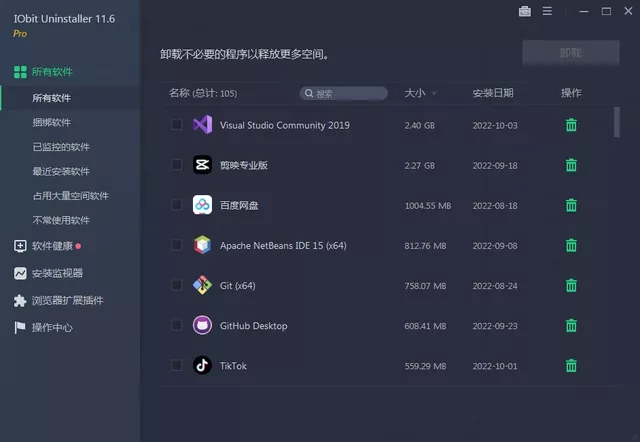Click the 卸载 button at top right
Viewport: 640px width, 442px height.
(571, 53)
